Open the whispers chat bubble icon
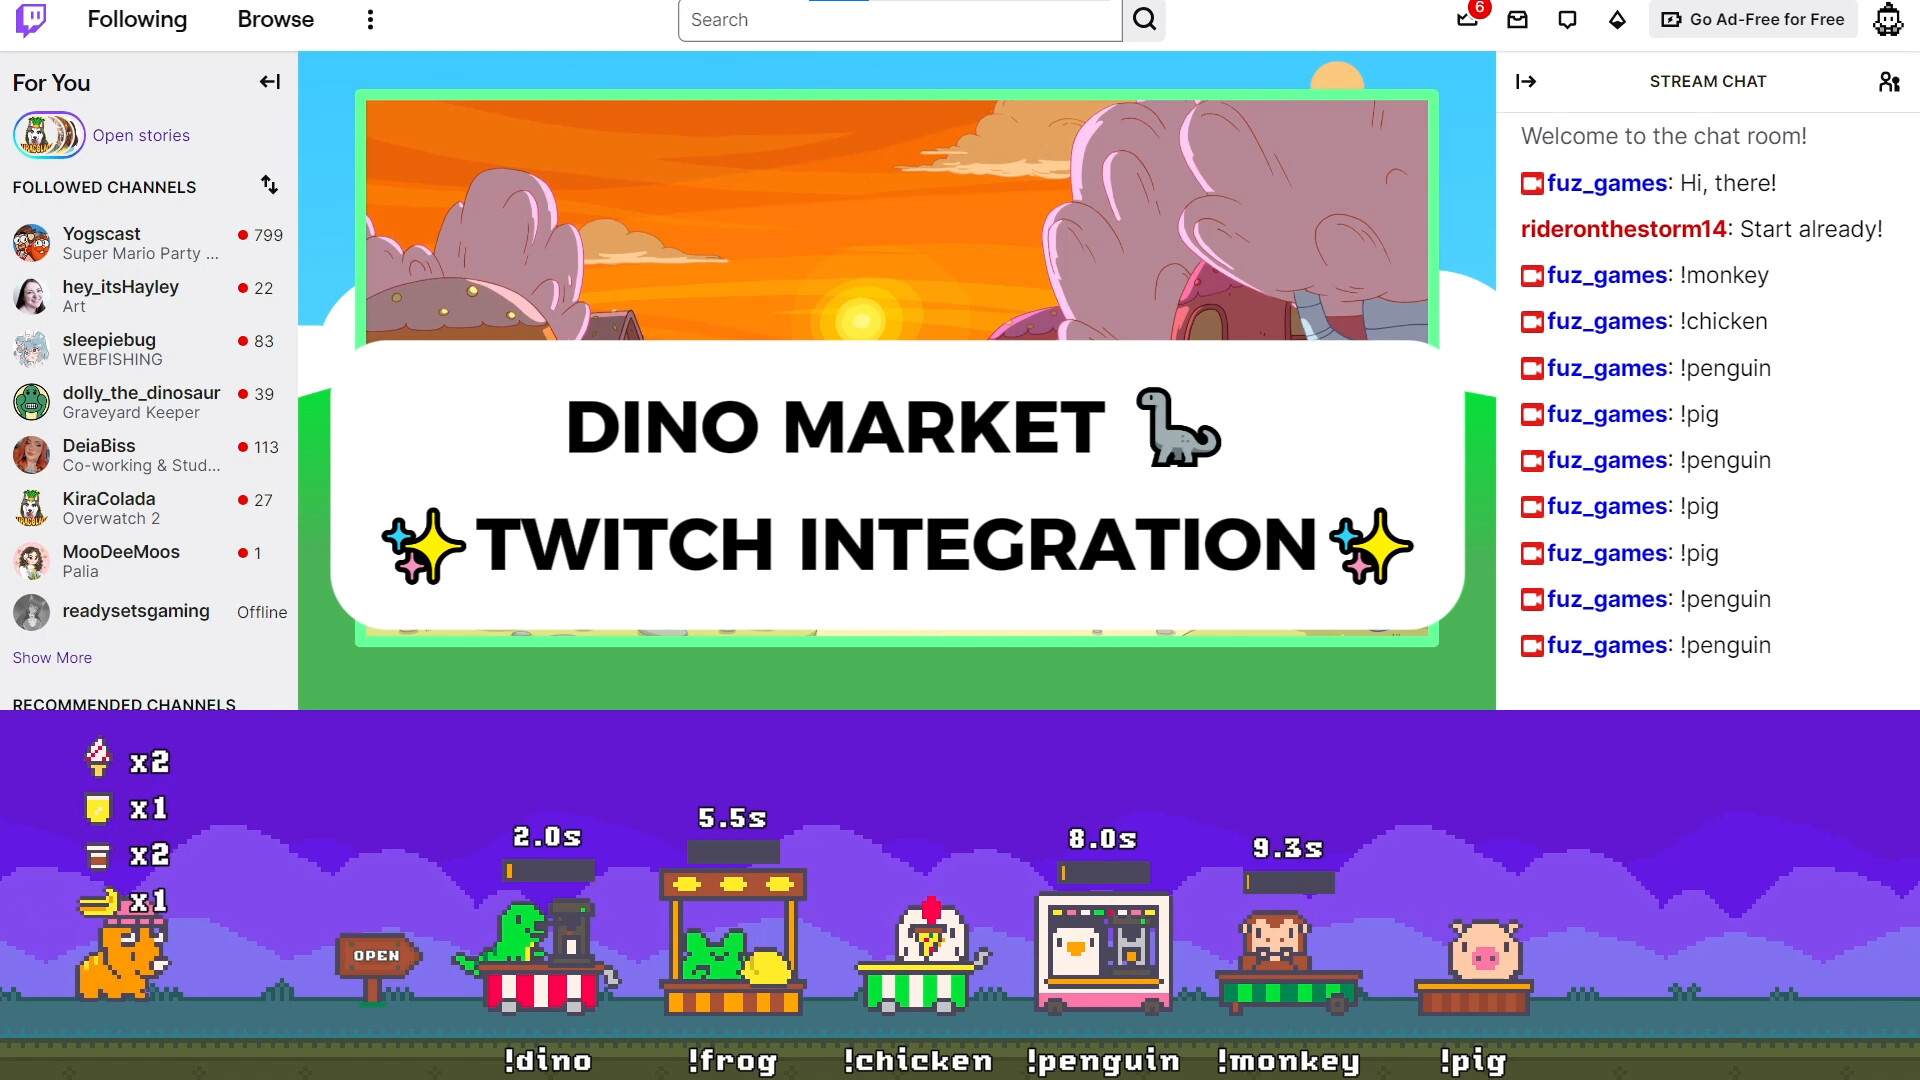1920x1080 pixels. (1567, 20)
